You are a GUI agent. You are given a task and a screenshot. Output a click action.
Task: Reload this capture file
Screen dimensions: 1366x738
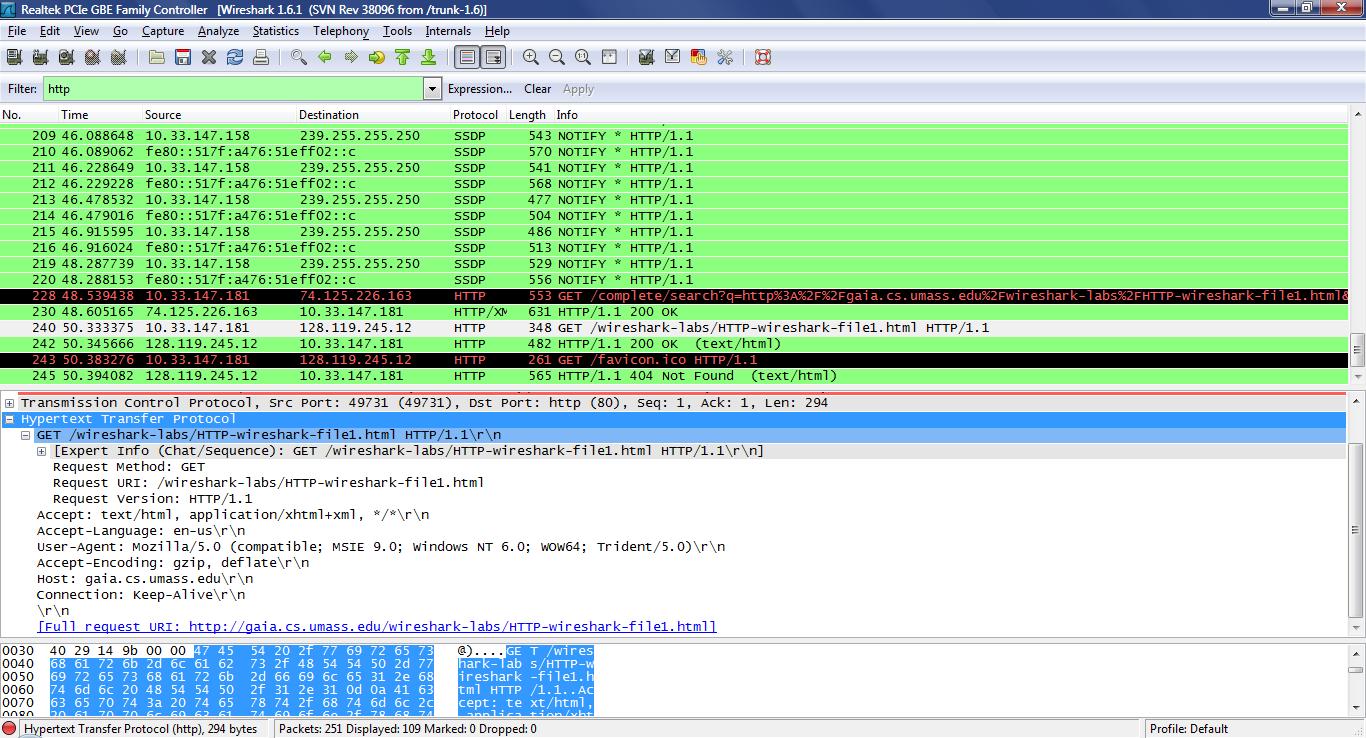coord(234,57)
